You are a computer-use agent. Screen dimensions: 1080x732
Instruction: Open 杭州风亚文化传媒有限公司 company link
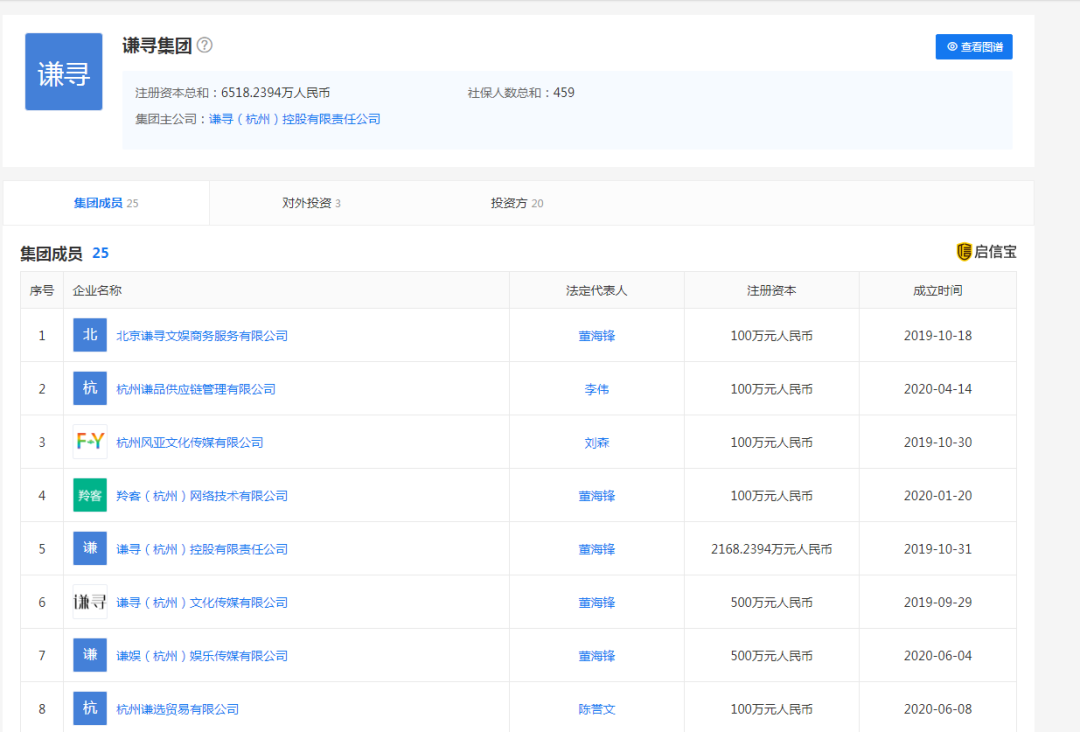pos(189,443)
